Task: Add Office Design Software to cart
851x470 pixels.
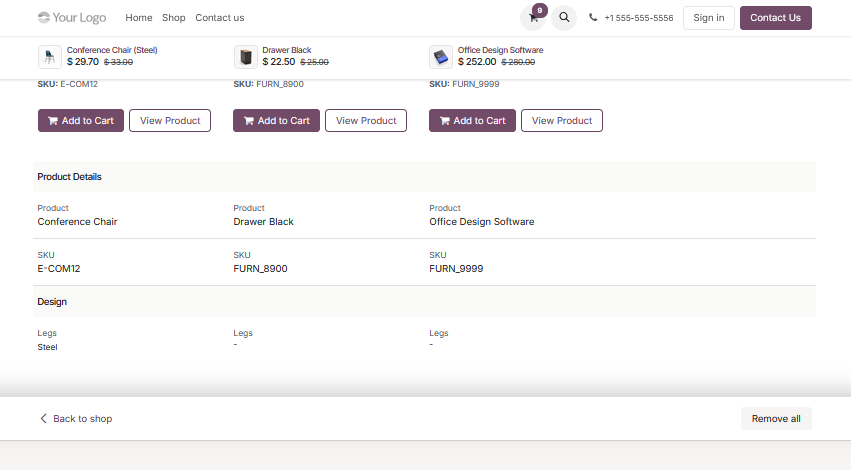Action: pyautogui.click(x=472, y=120)
